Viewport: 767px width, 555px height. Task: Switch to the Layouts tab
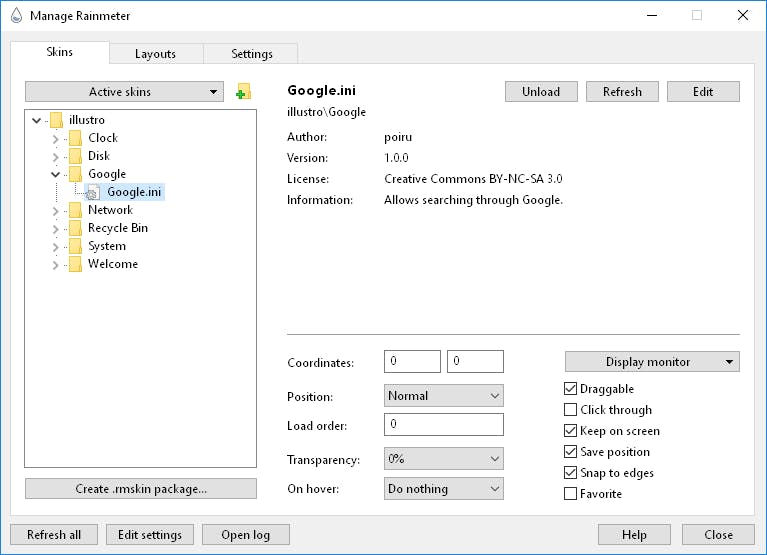coord(155,54)
